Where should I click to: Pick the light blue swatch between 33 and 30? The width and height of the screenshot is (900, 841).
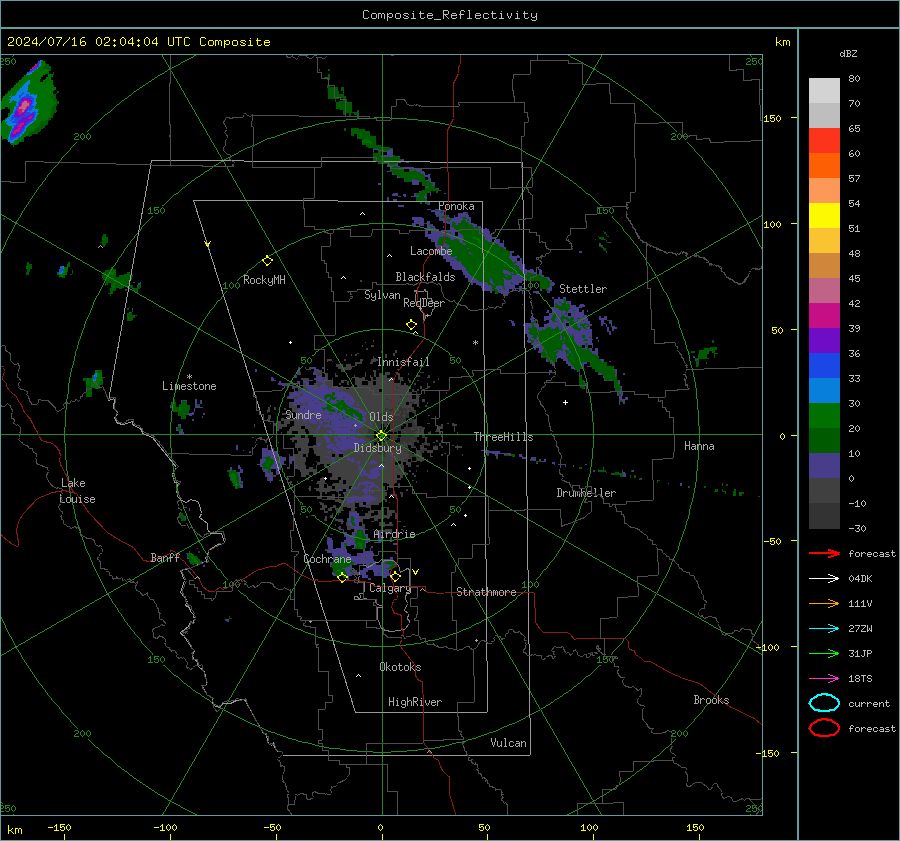pos(824,391)
